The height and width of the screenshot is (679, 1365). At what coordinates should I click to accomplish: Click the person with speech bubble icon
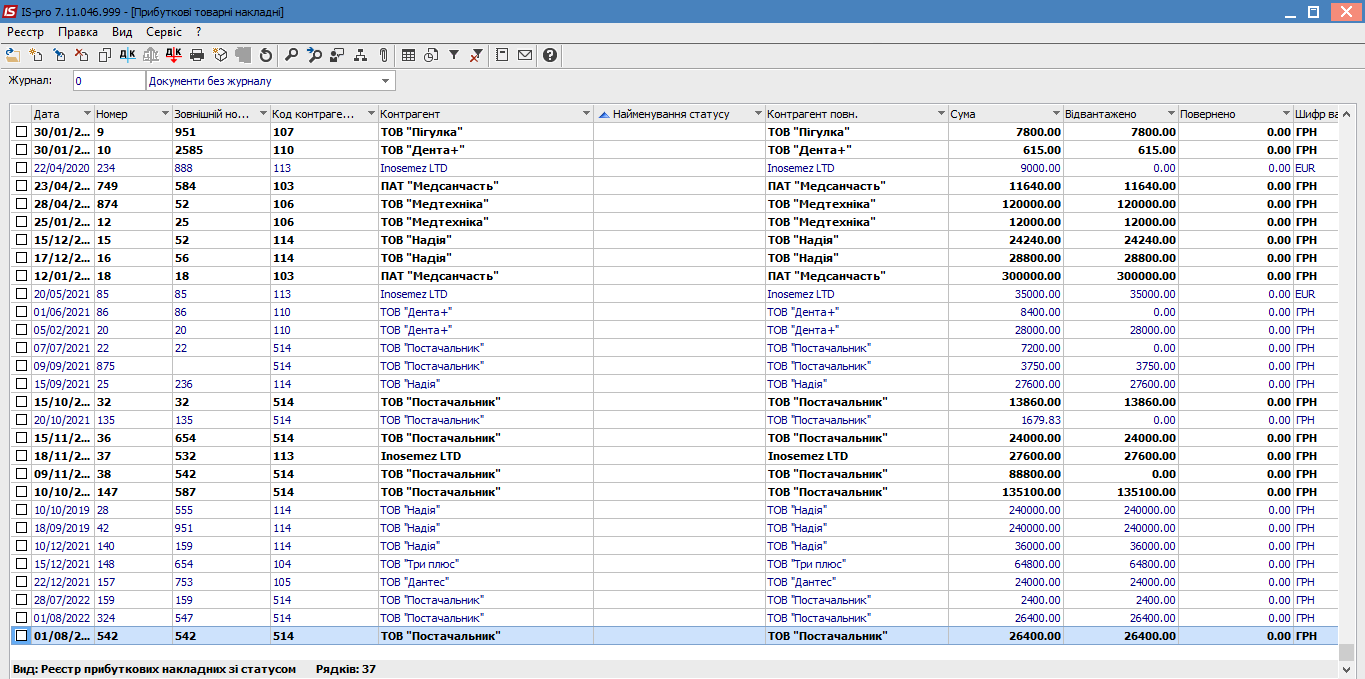[337, 55]
